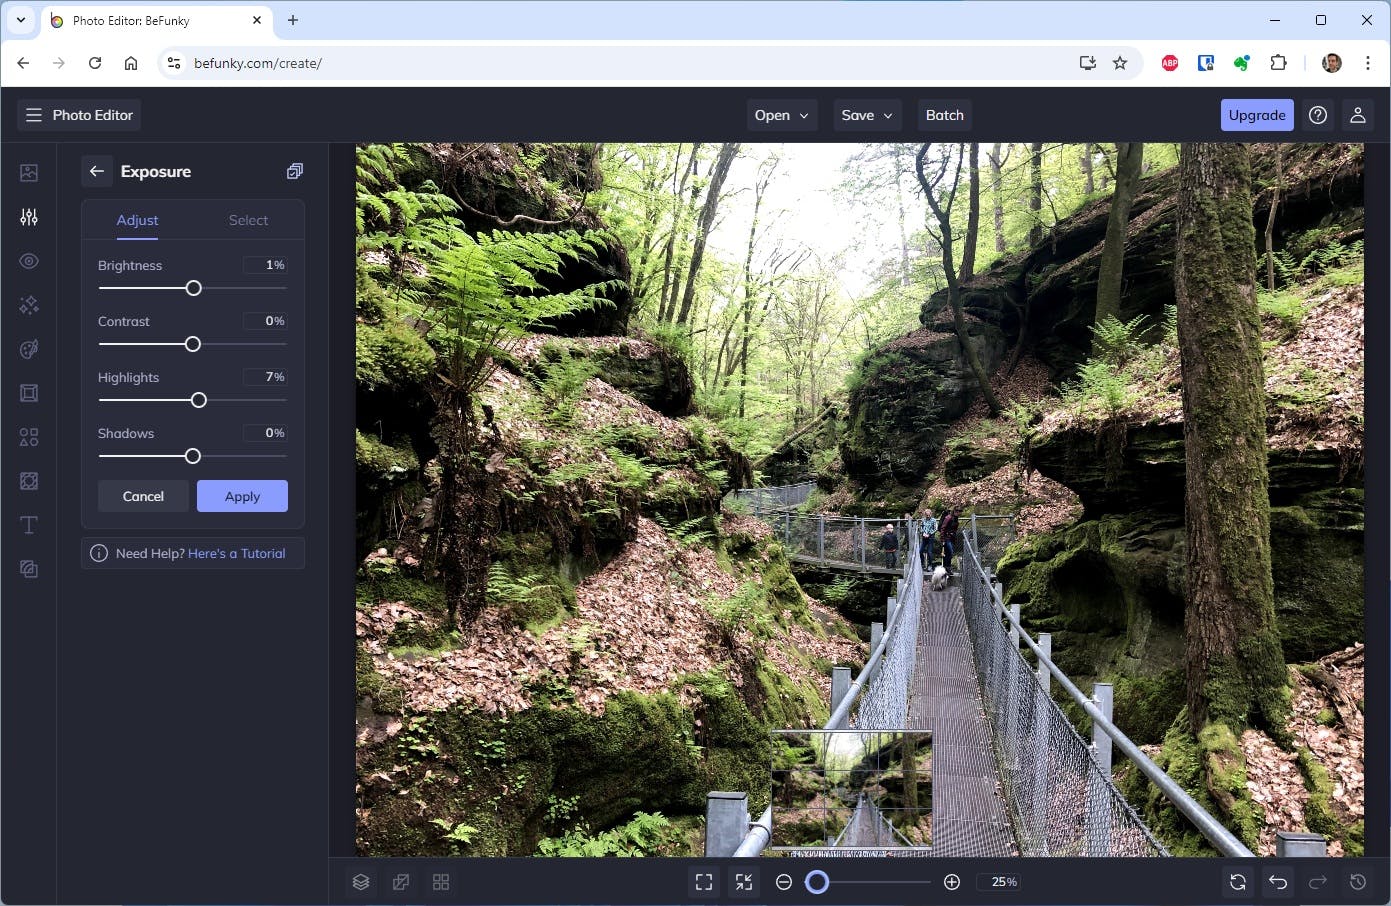This screenshot has width=1391, height=906.
Task: Go to the Chrome home page
Action: (131, 63)
